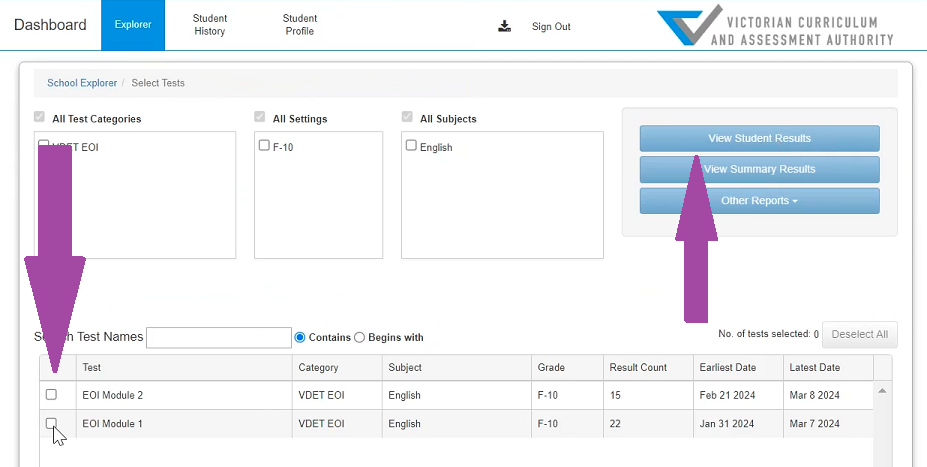
Task: Check the VDET EOI category box
Action: click(43, 145)
